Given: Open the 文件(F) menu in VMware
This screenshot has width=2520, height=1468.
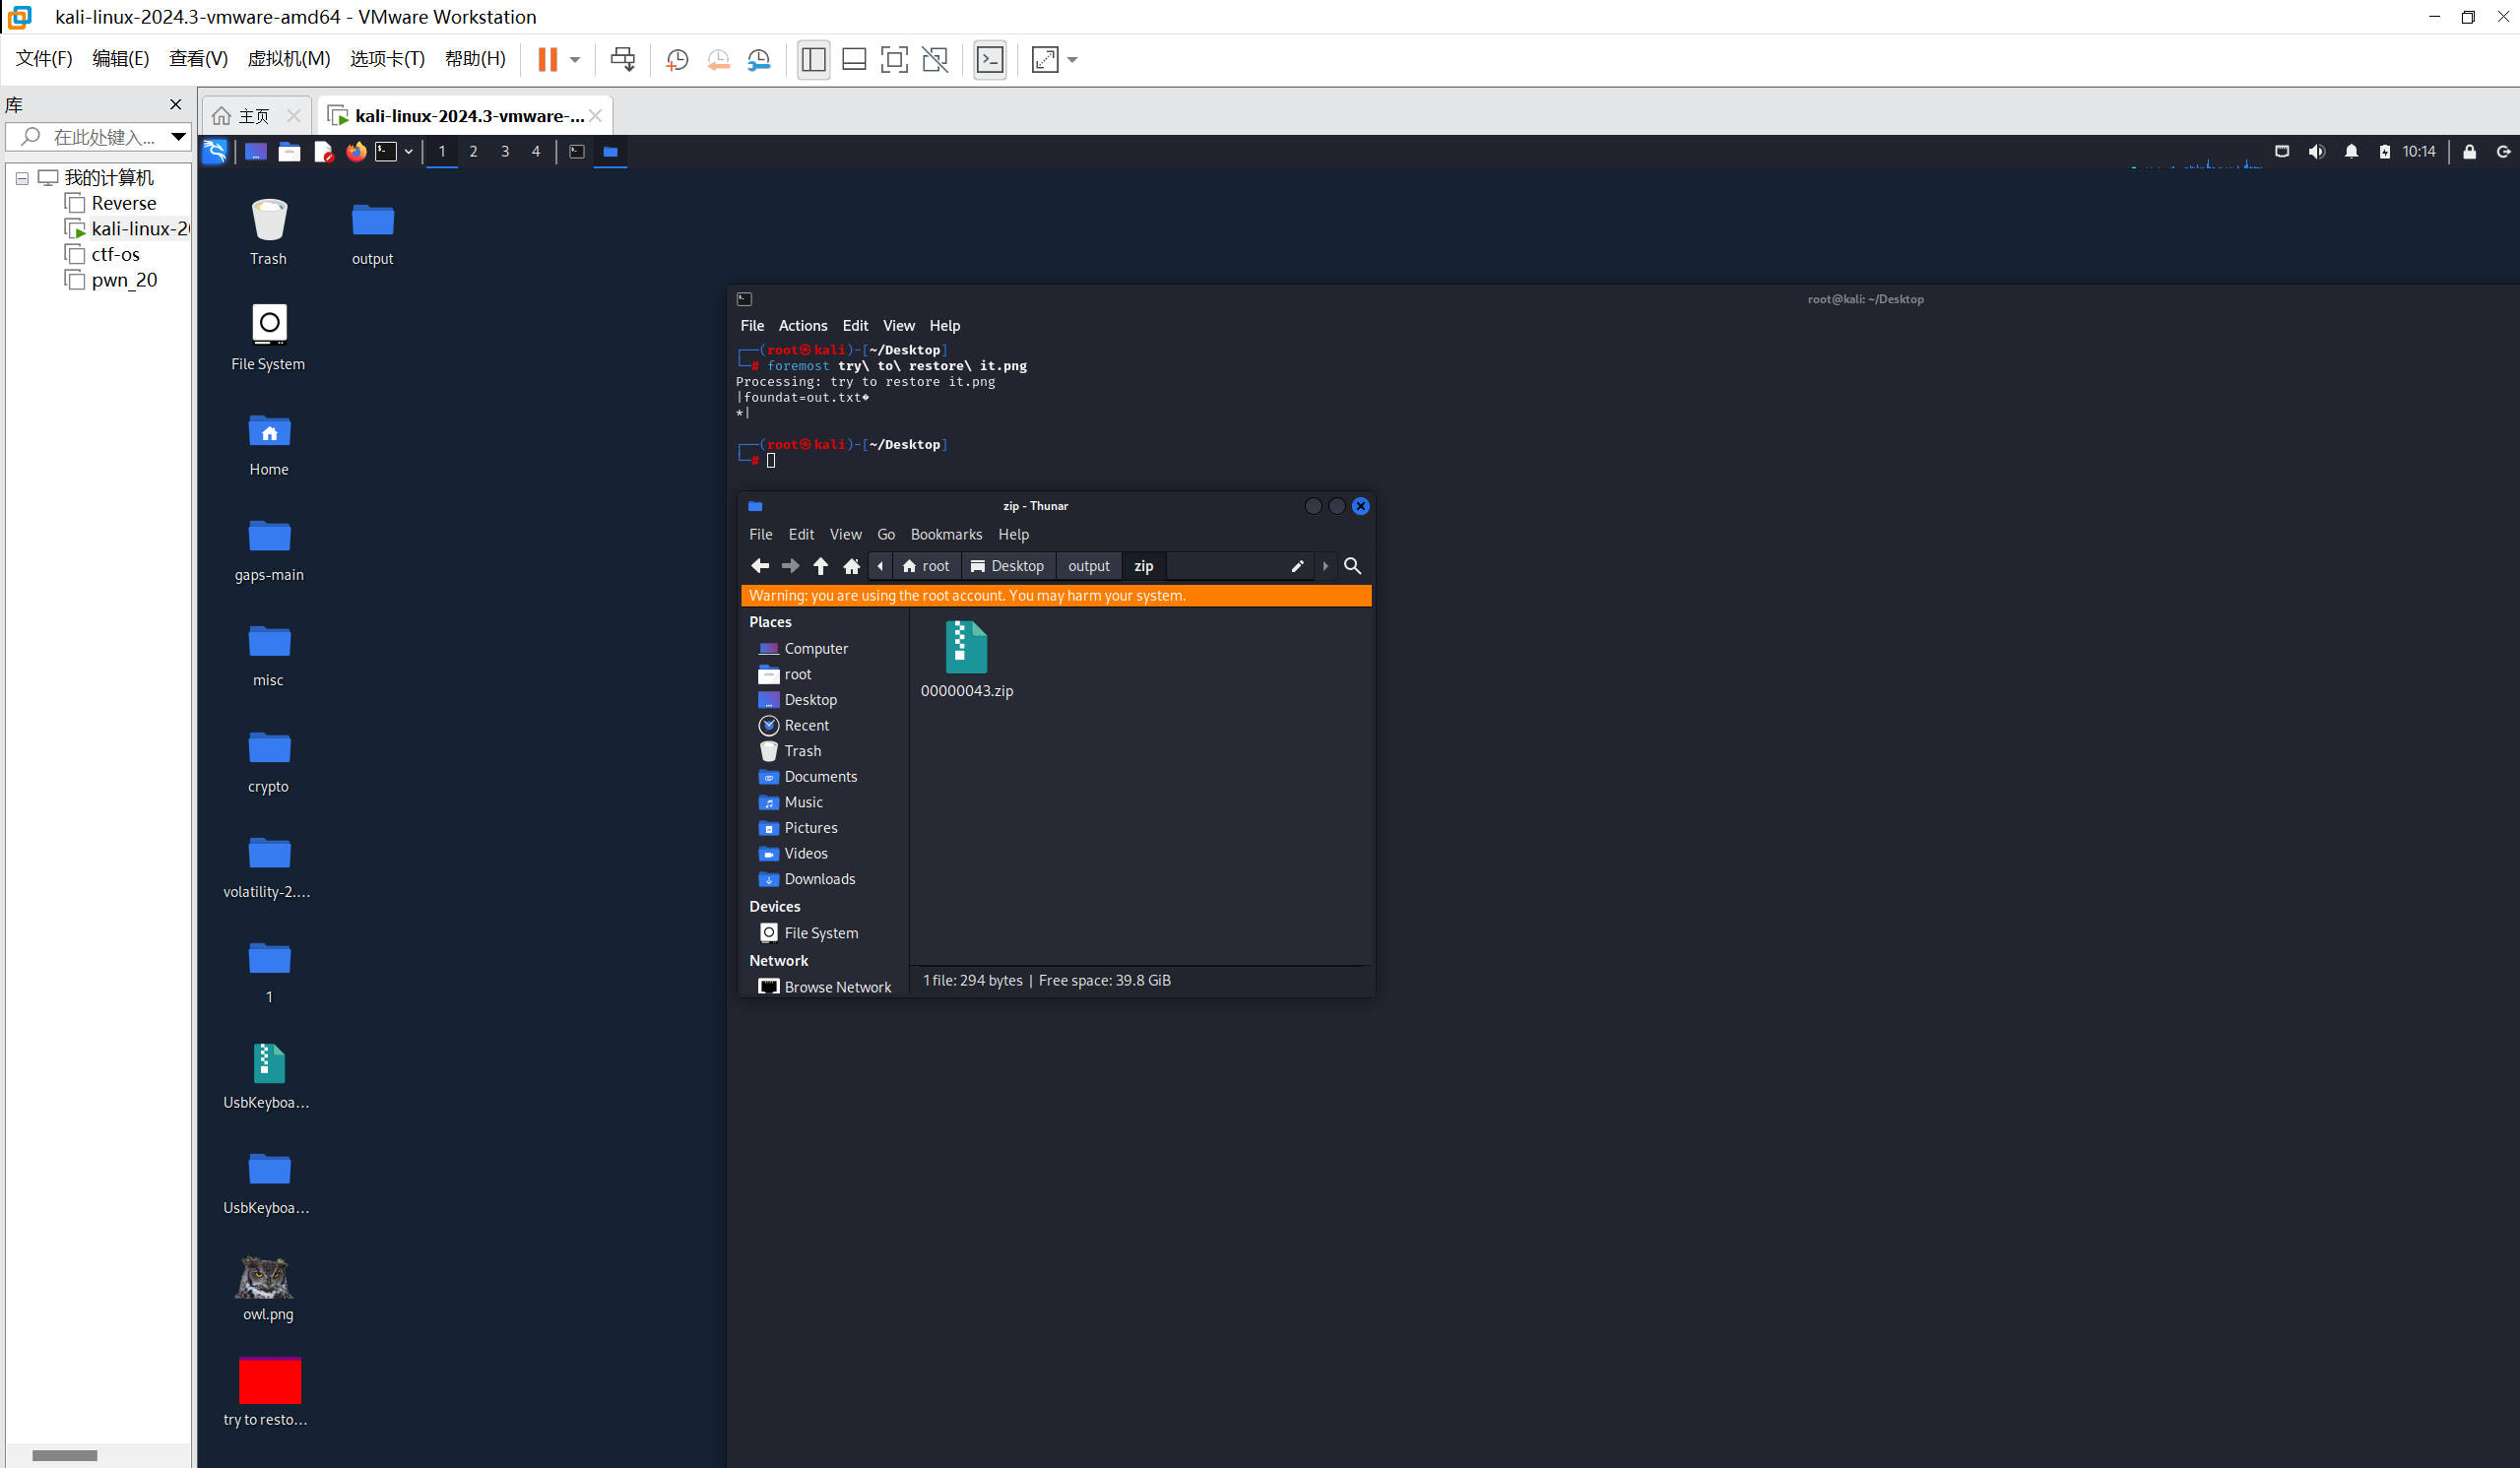Looking at the screenshot, I should [x=44, y=59].
